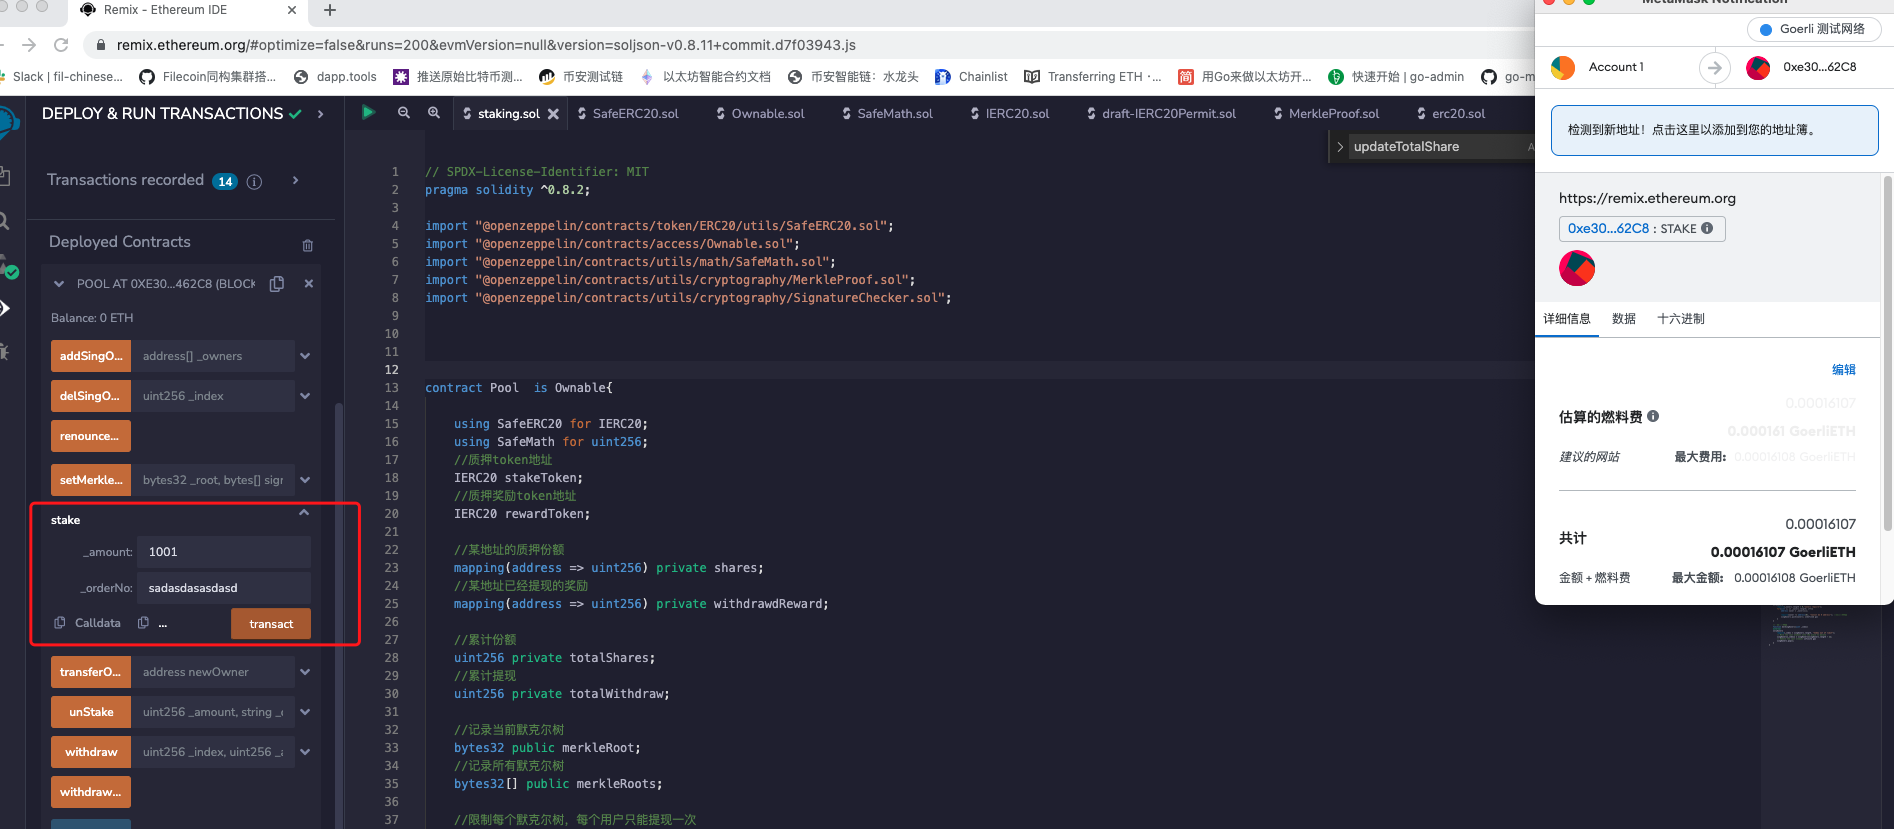Screen dimensions: 1894x829
Task: Collapse the POOL contract instance
Action: click(59, 284)
